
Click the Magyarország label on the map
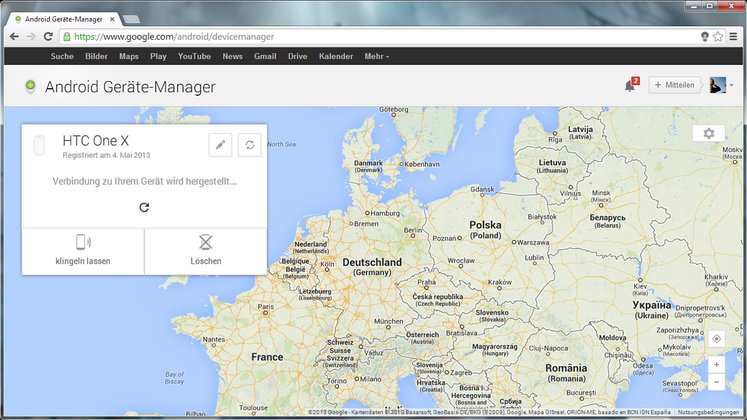495,347
